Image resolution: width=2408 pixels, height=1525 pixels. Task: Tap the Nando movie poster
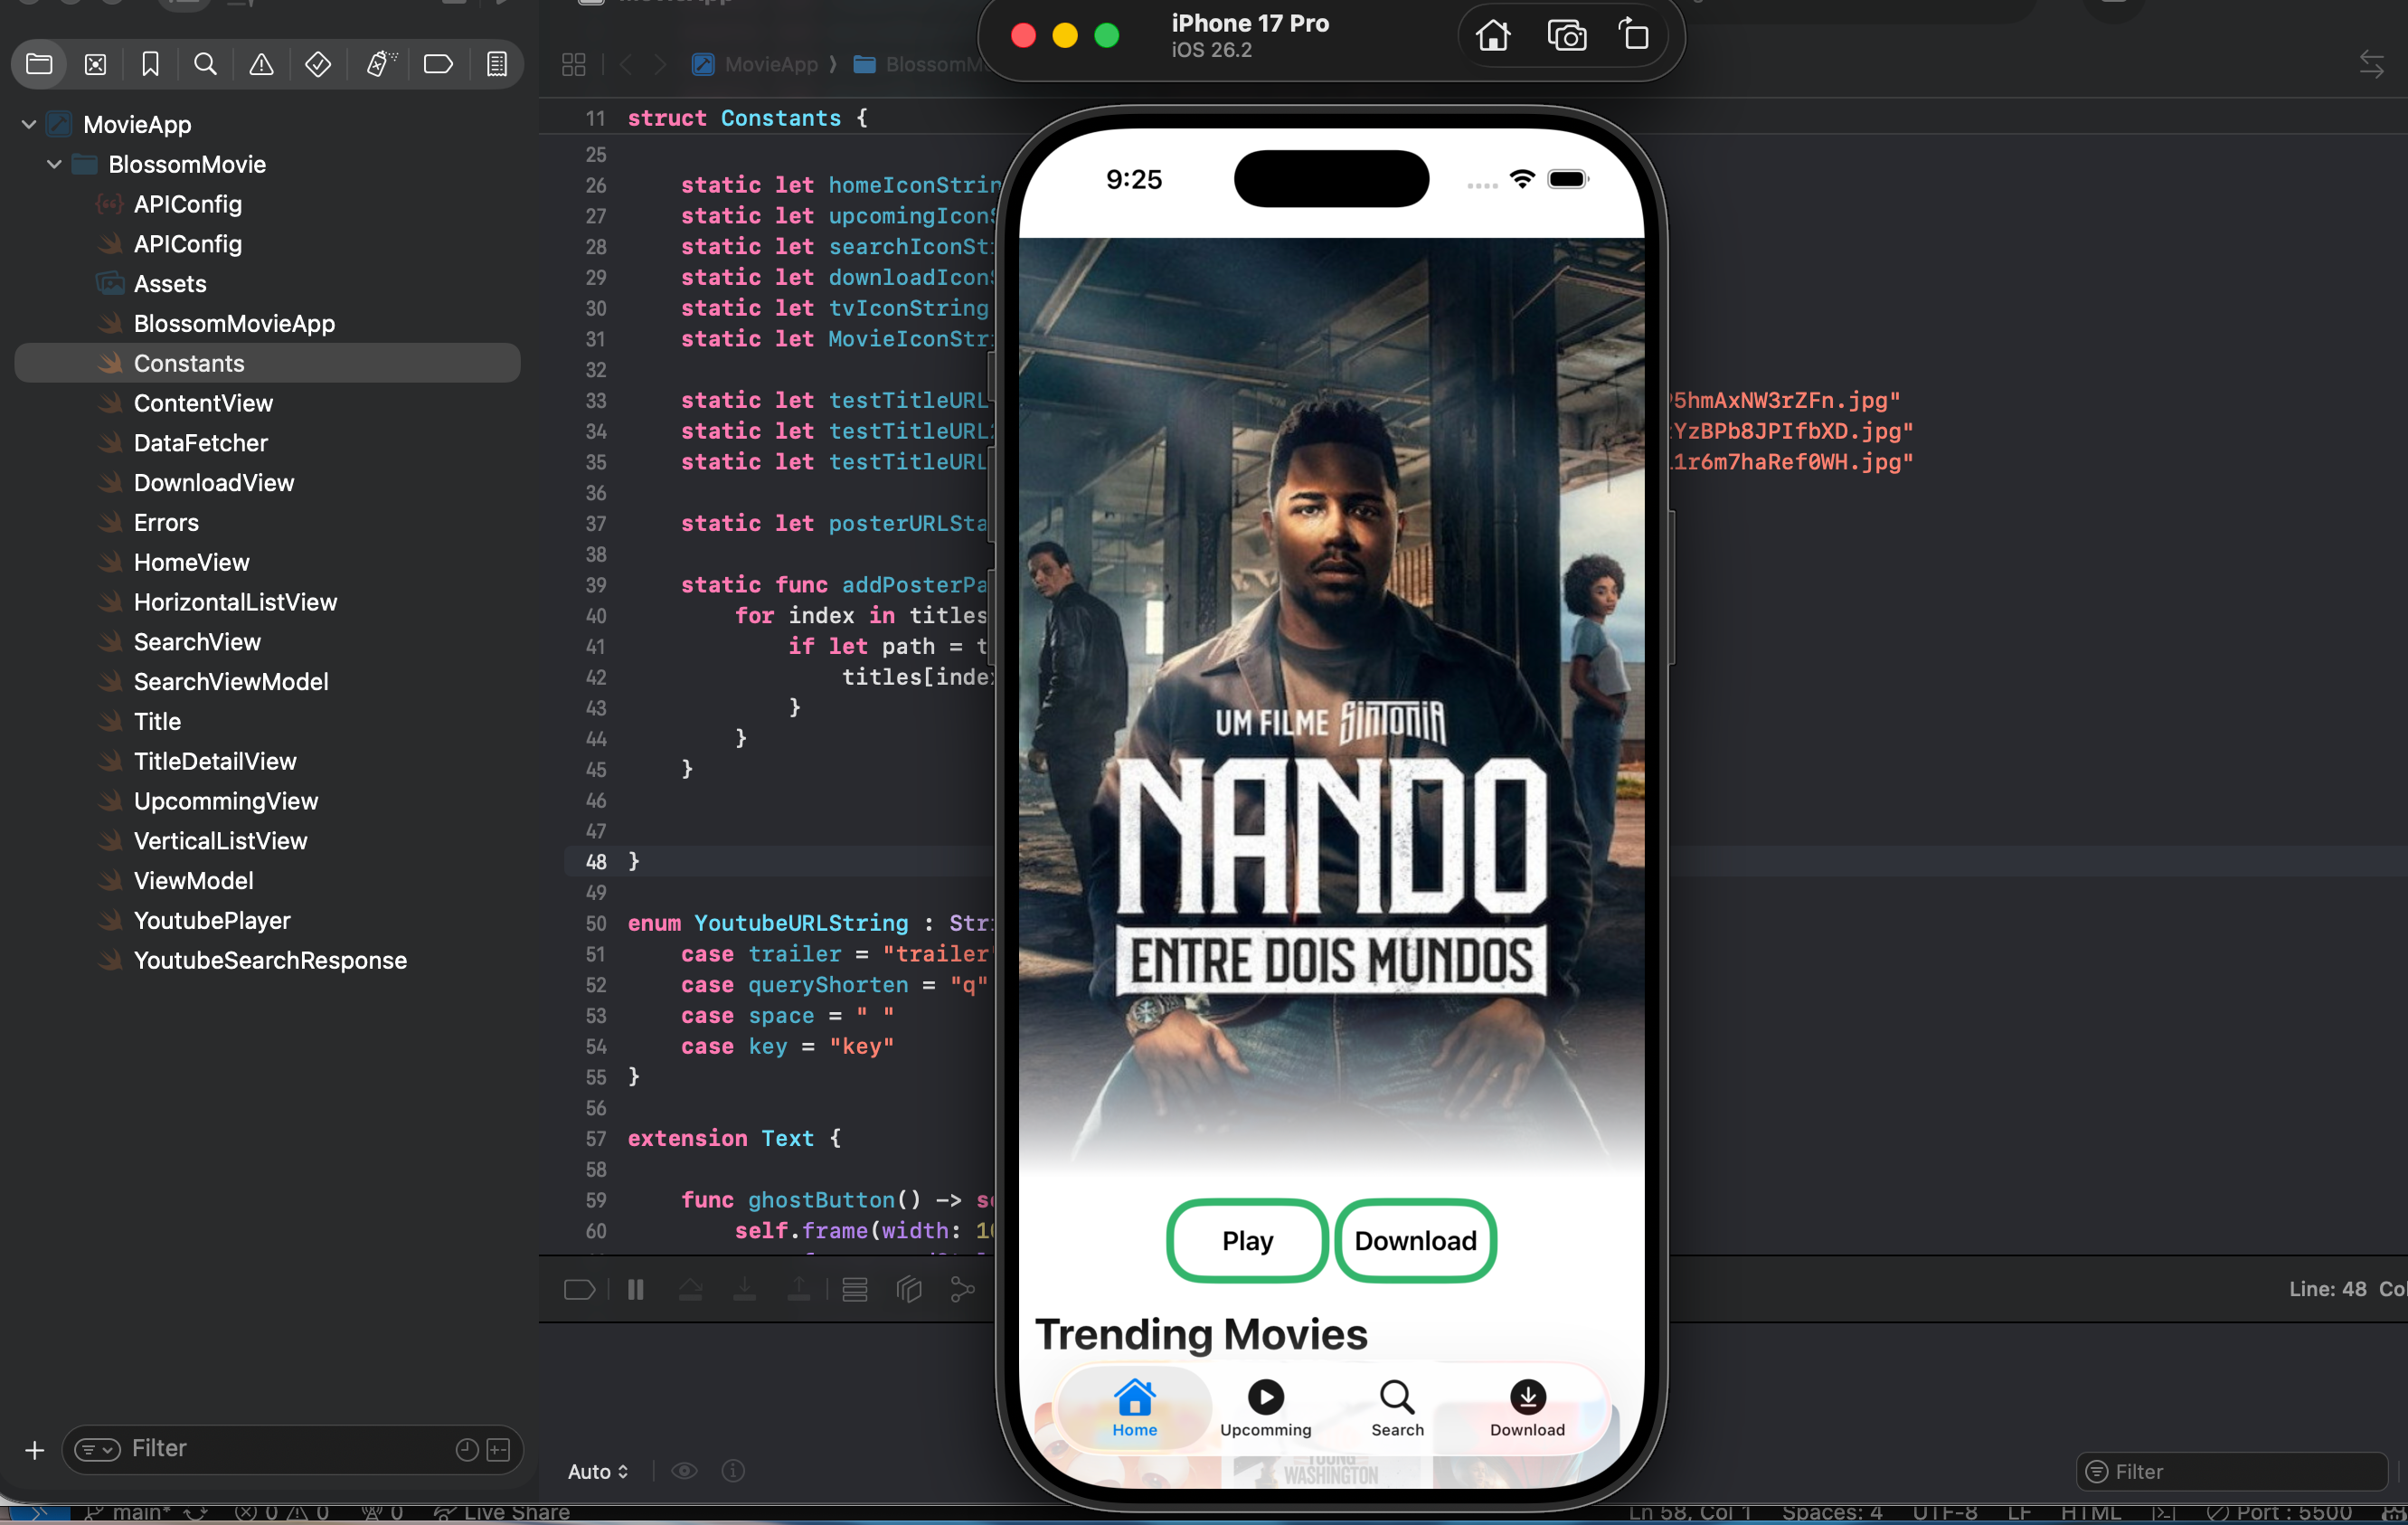point(1331,704)
